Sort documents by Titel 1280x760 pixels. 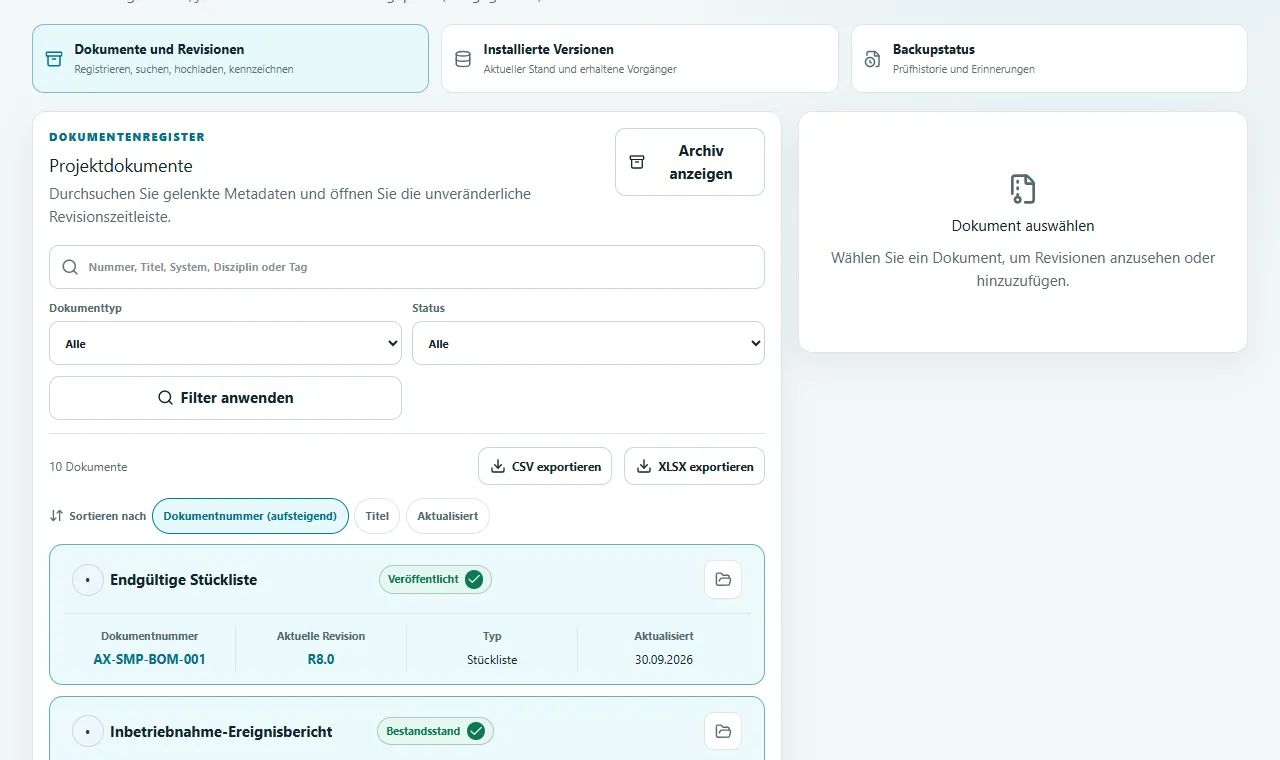point(377,516)
